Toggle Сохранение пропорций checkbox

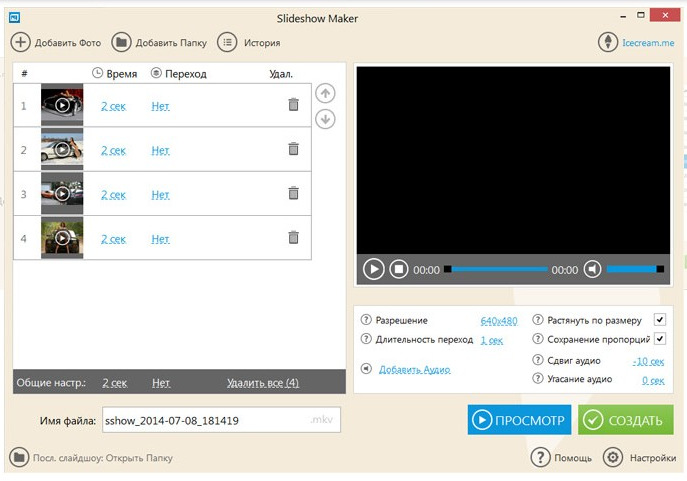tap(660, 339)
